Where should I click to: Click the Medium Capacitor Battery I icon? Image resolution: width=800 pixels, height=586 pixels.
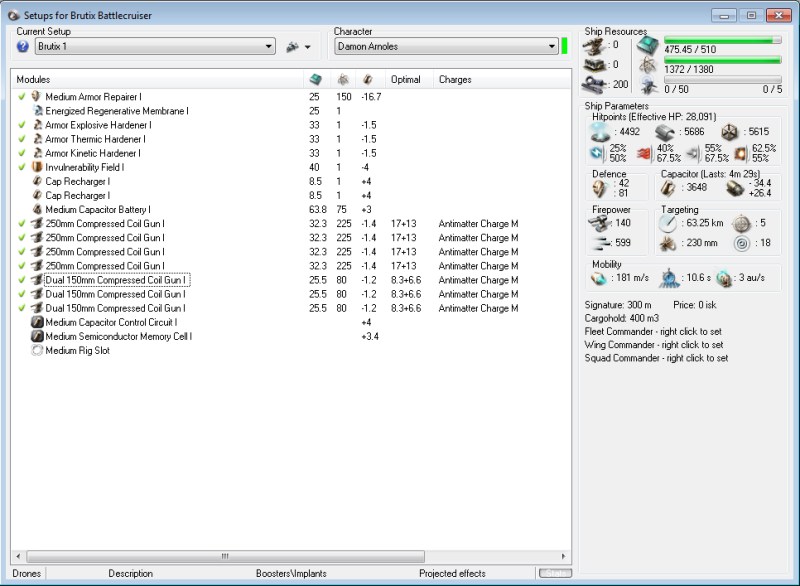click(37, 209)
